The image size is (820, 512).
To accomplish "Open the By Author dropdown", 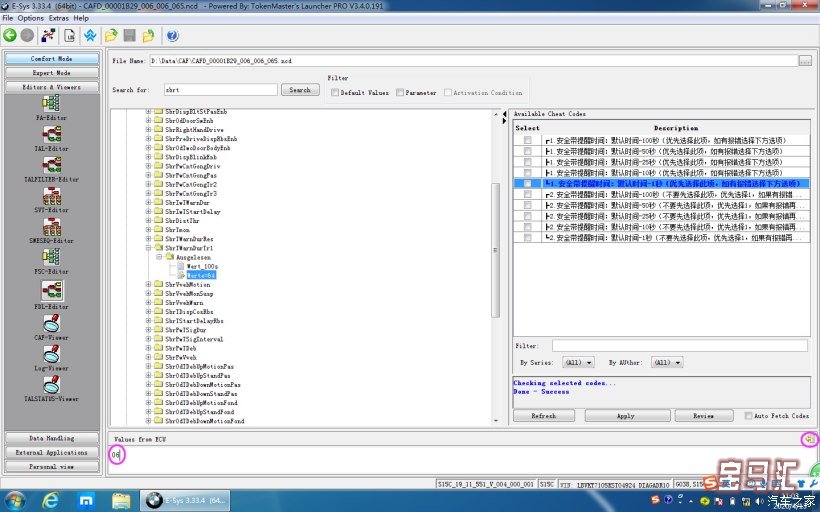I will [x=667, y=362].
